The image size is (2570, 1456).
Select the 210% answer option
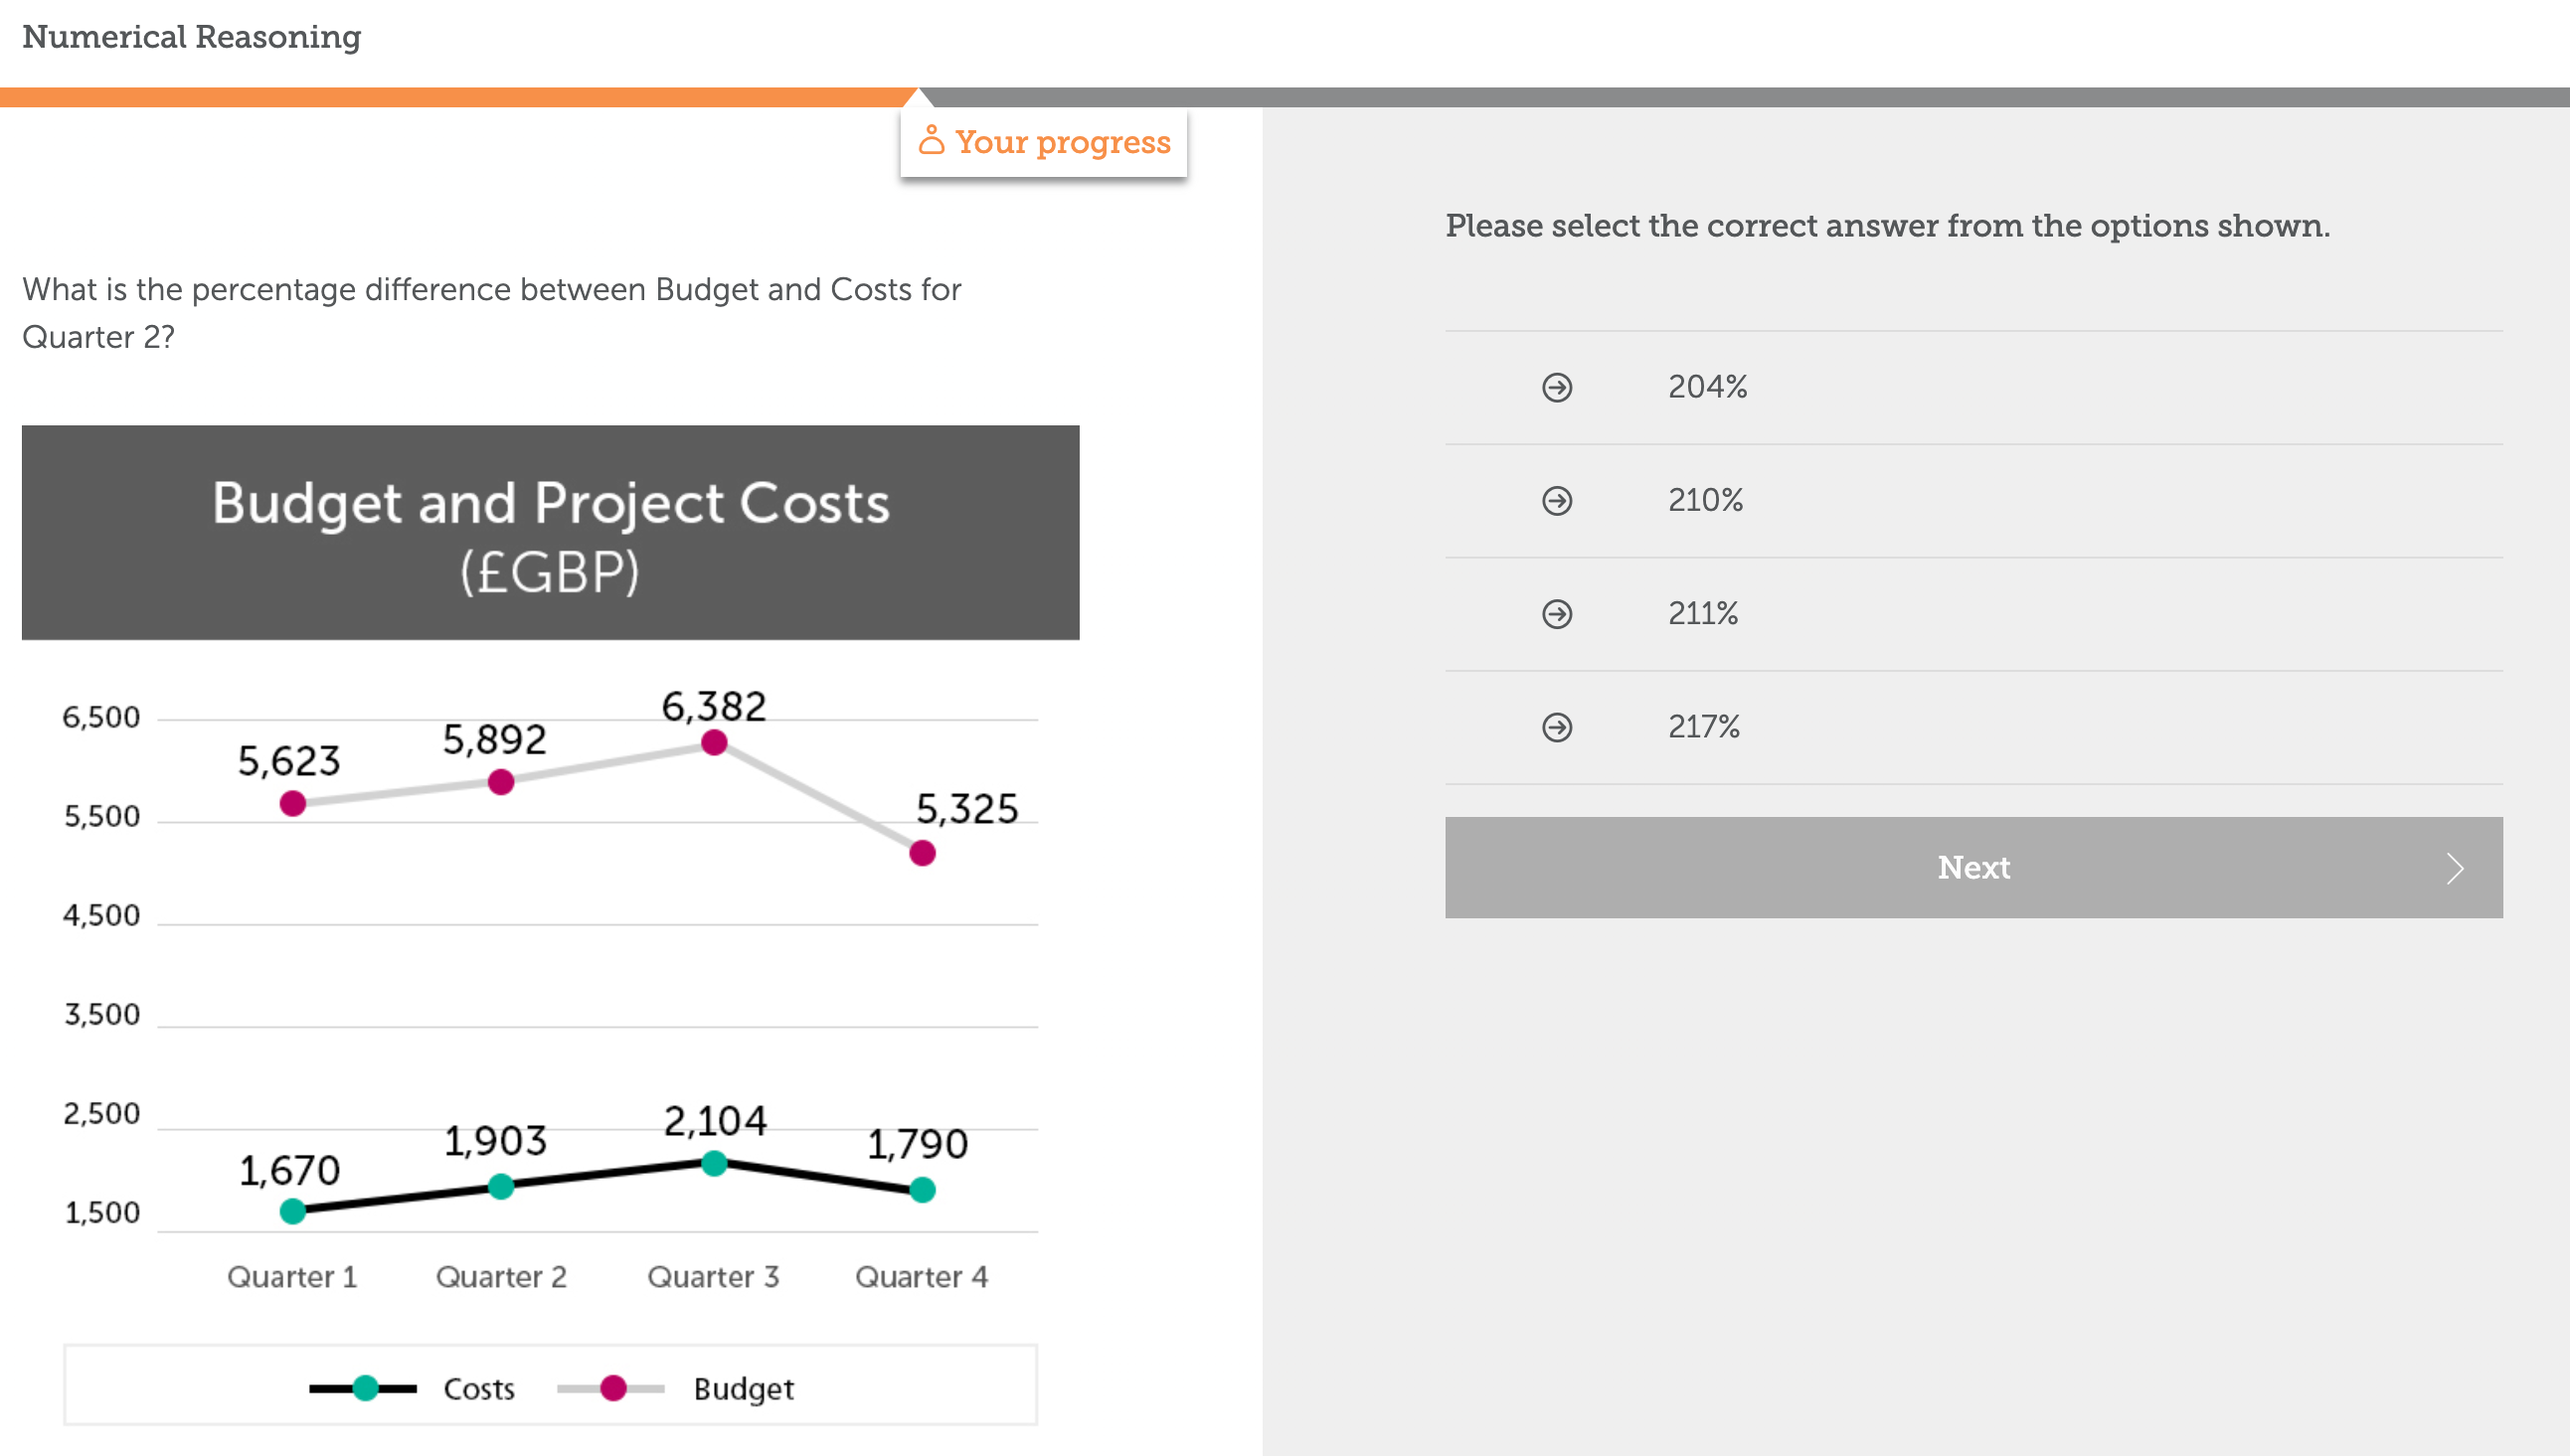click(1706, 500)
